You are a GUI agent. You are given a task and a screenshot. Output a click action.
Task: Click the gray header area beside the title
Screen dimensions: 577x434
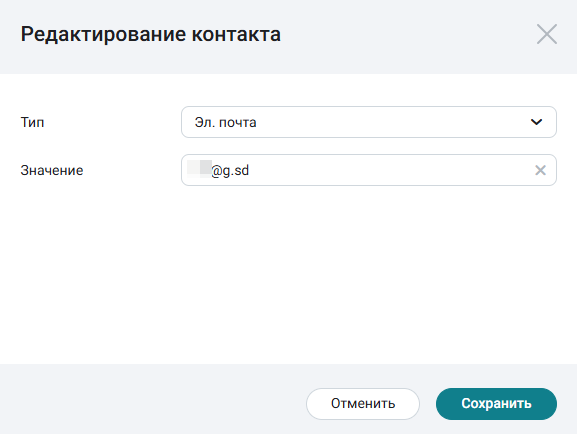405,34
